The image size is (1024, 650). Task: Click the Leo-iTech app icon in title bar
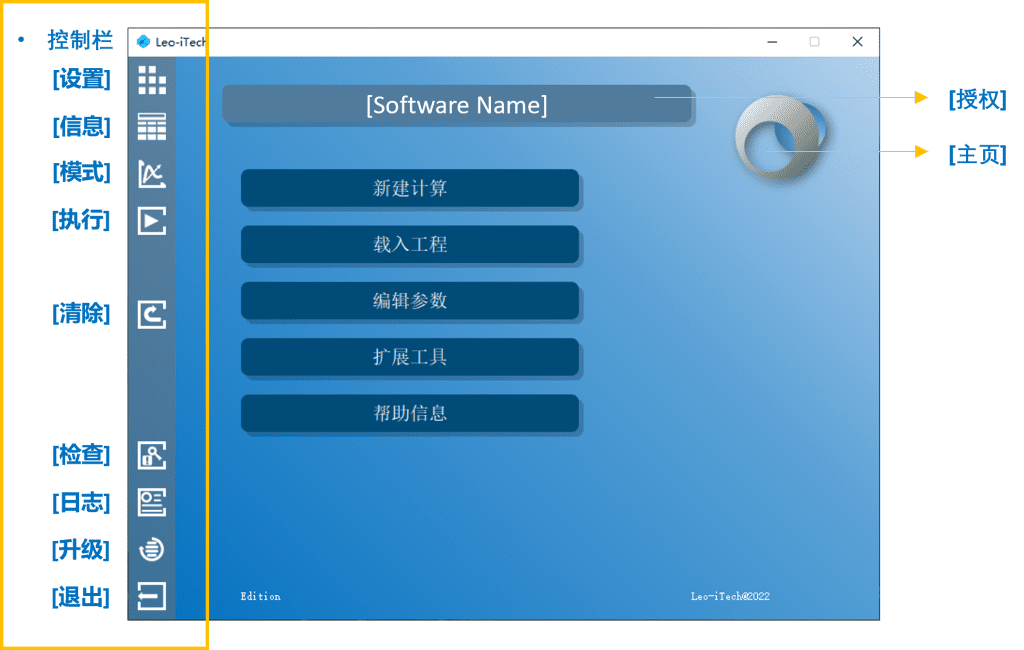pos(144,42)
